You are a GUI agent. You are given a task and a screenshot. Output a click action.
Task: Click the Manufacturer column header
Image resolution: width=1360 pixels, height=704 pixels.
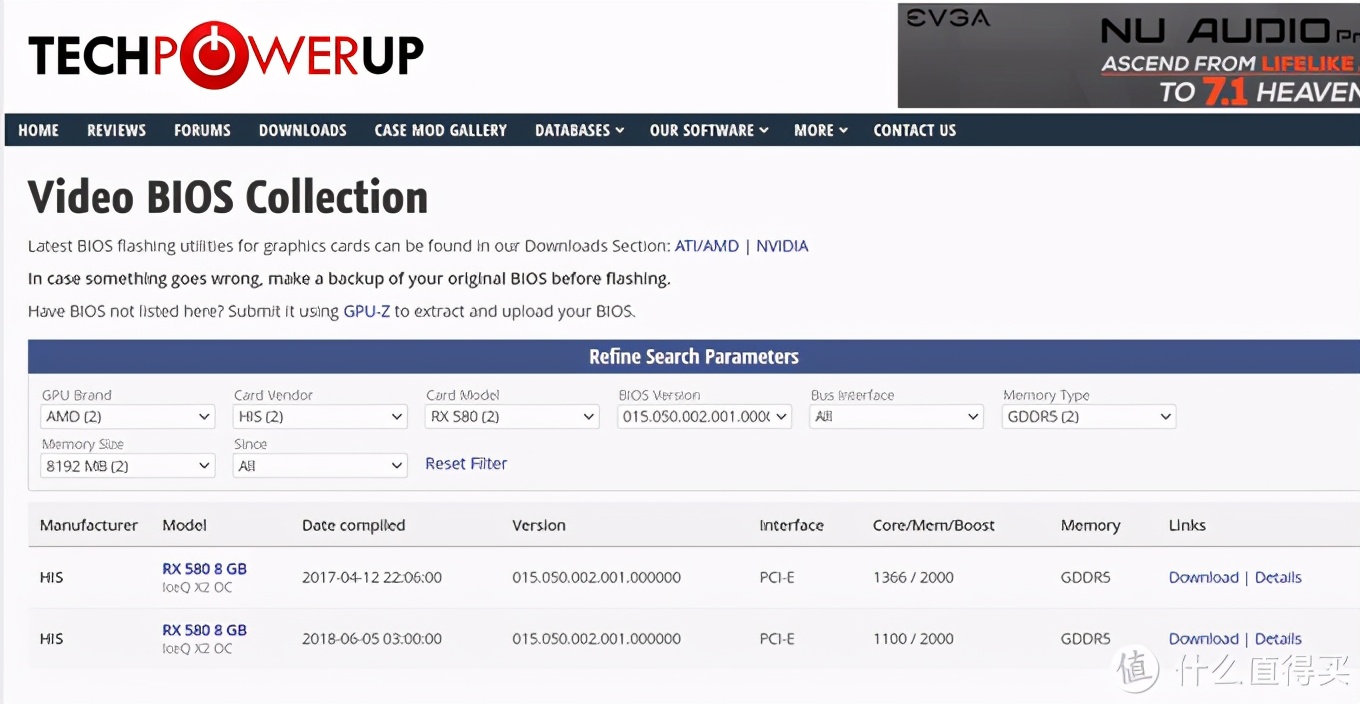pyautogui.click(x=89, y=525)
